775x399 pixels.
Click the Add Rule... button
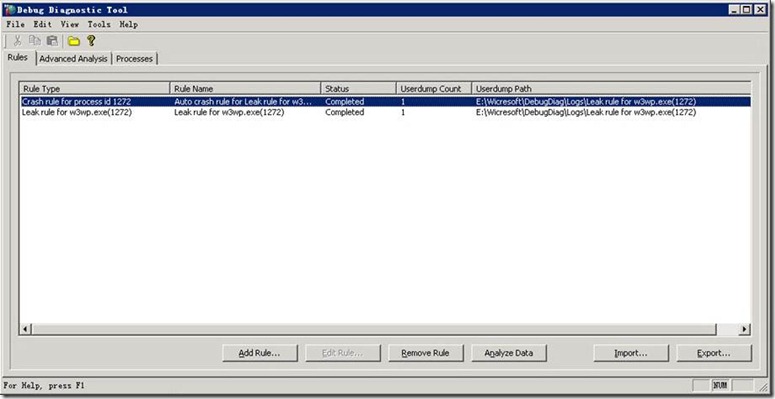[x=260, y=353]
